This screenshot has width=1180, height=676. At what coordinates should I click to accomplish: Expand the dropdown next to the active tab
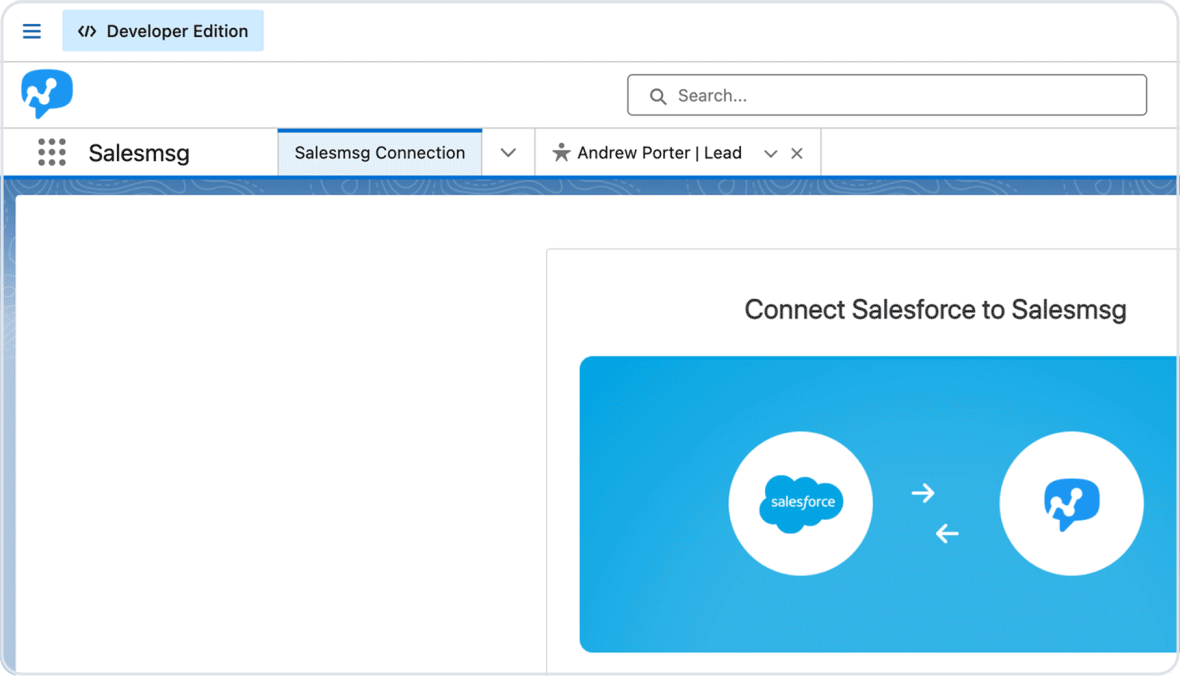click(508, 152)
